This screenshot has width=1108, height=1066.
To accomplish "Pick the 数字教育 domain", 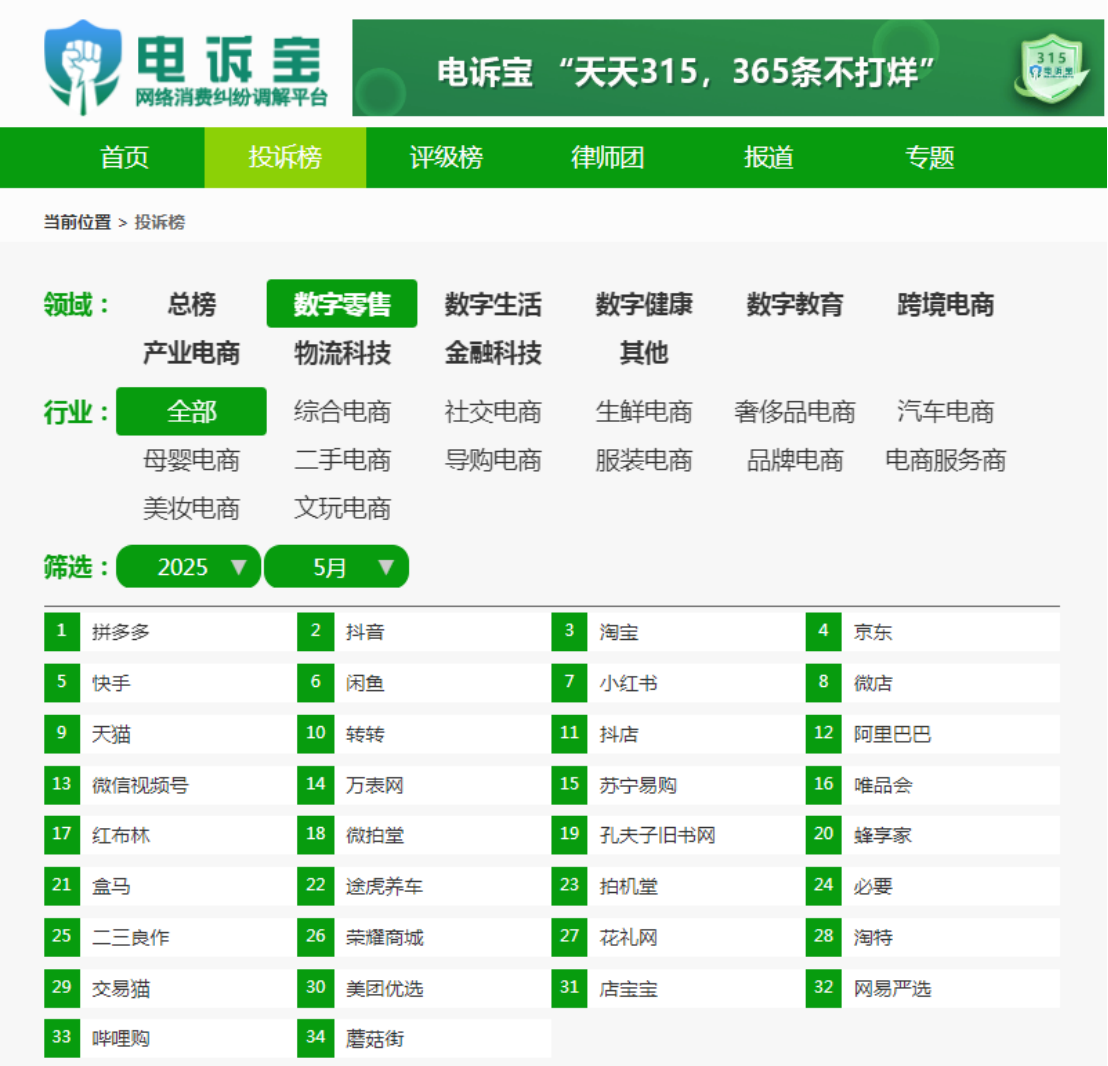I will click(795, 304).
